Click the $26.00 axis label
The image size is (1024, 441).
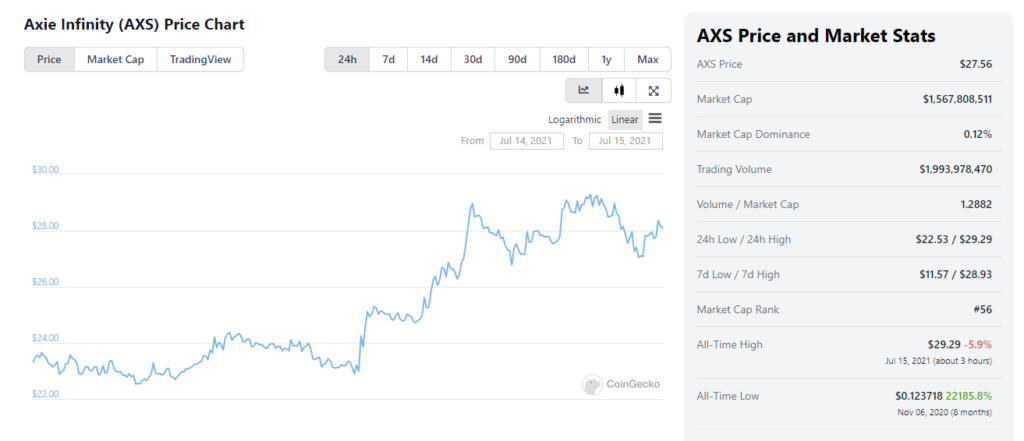(x=46, y=282)
